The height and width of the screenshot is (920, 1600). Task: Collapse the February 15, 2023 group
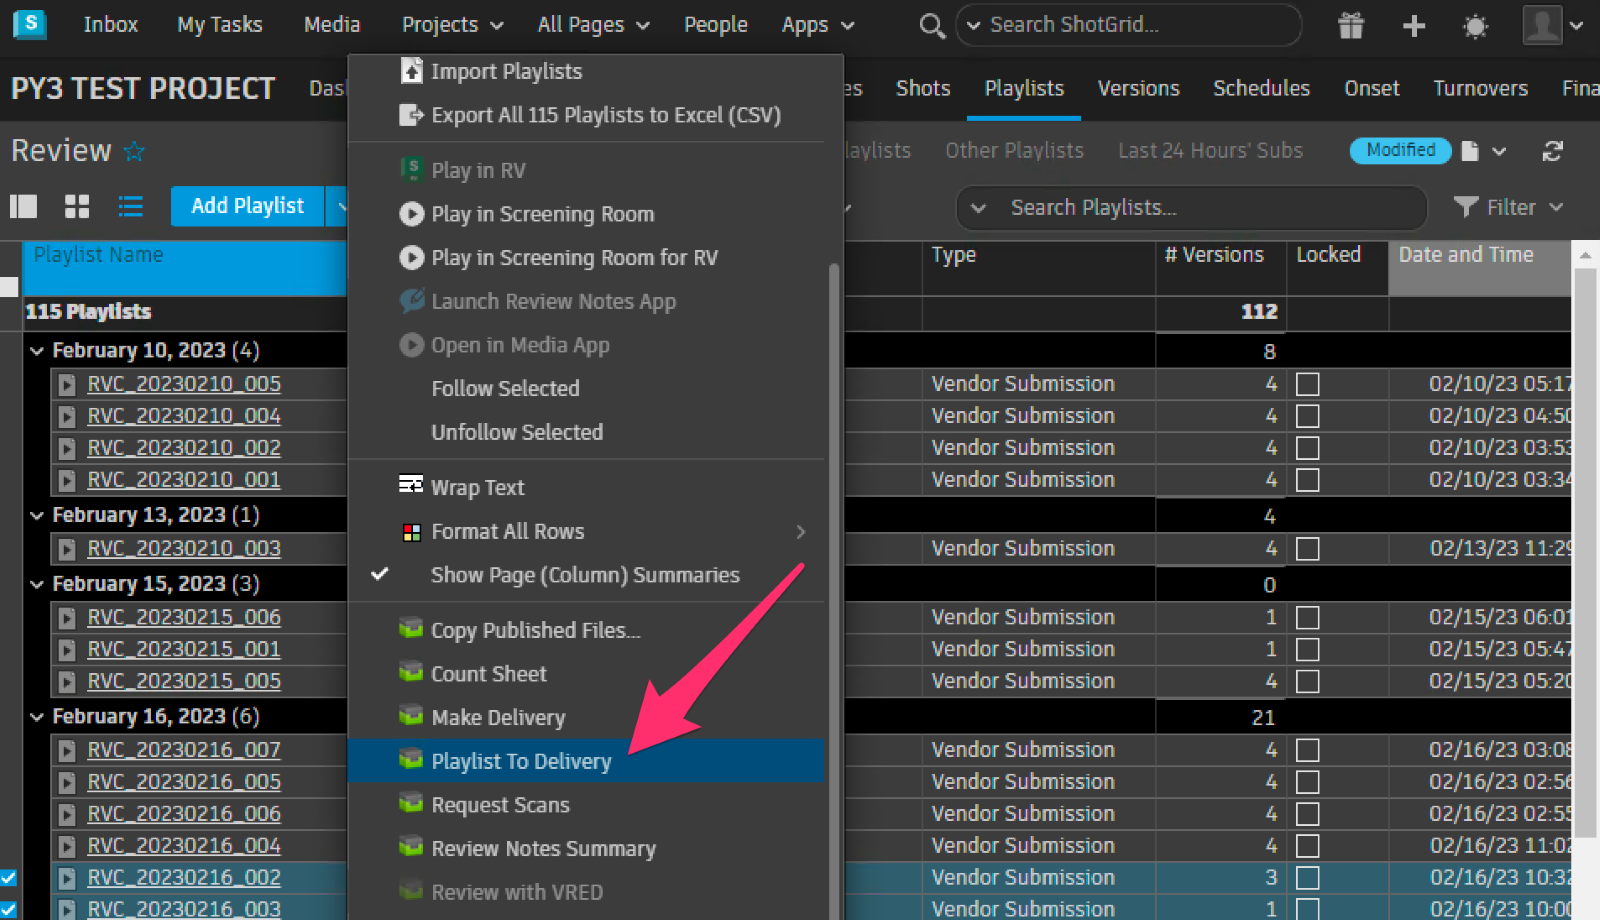pos(37,584)
